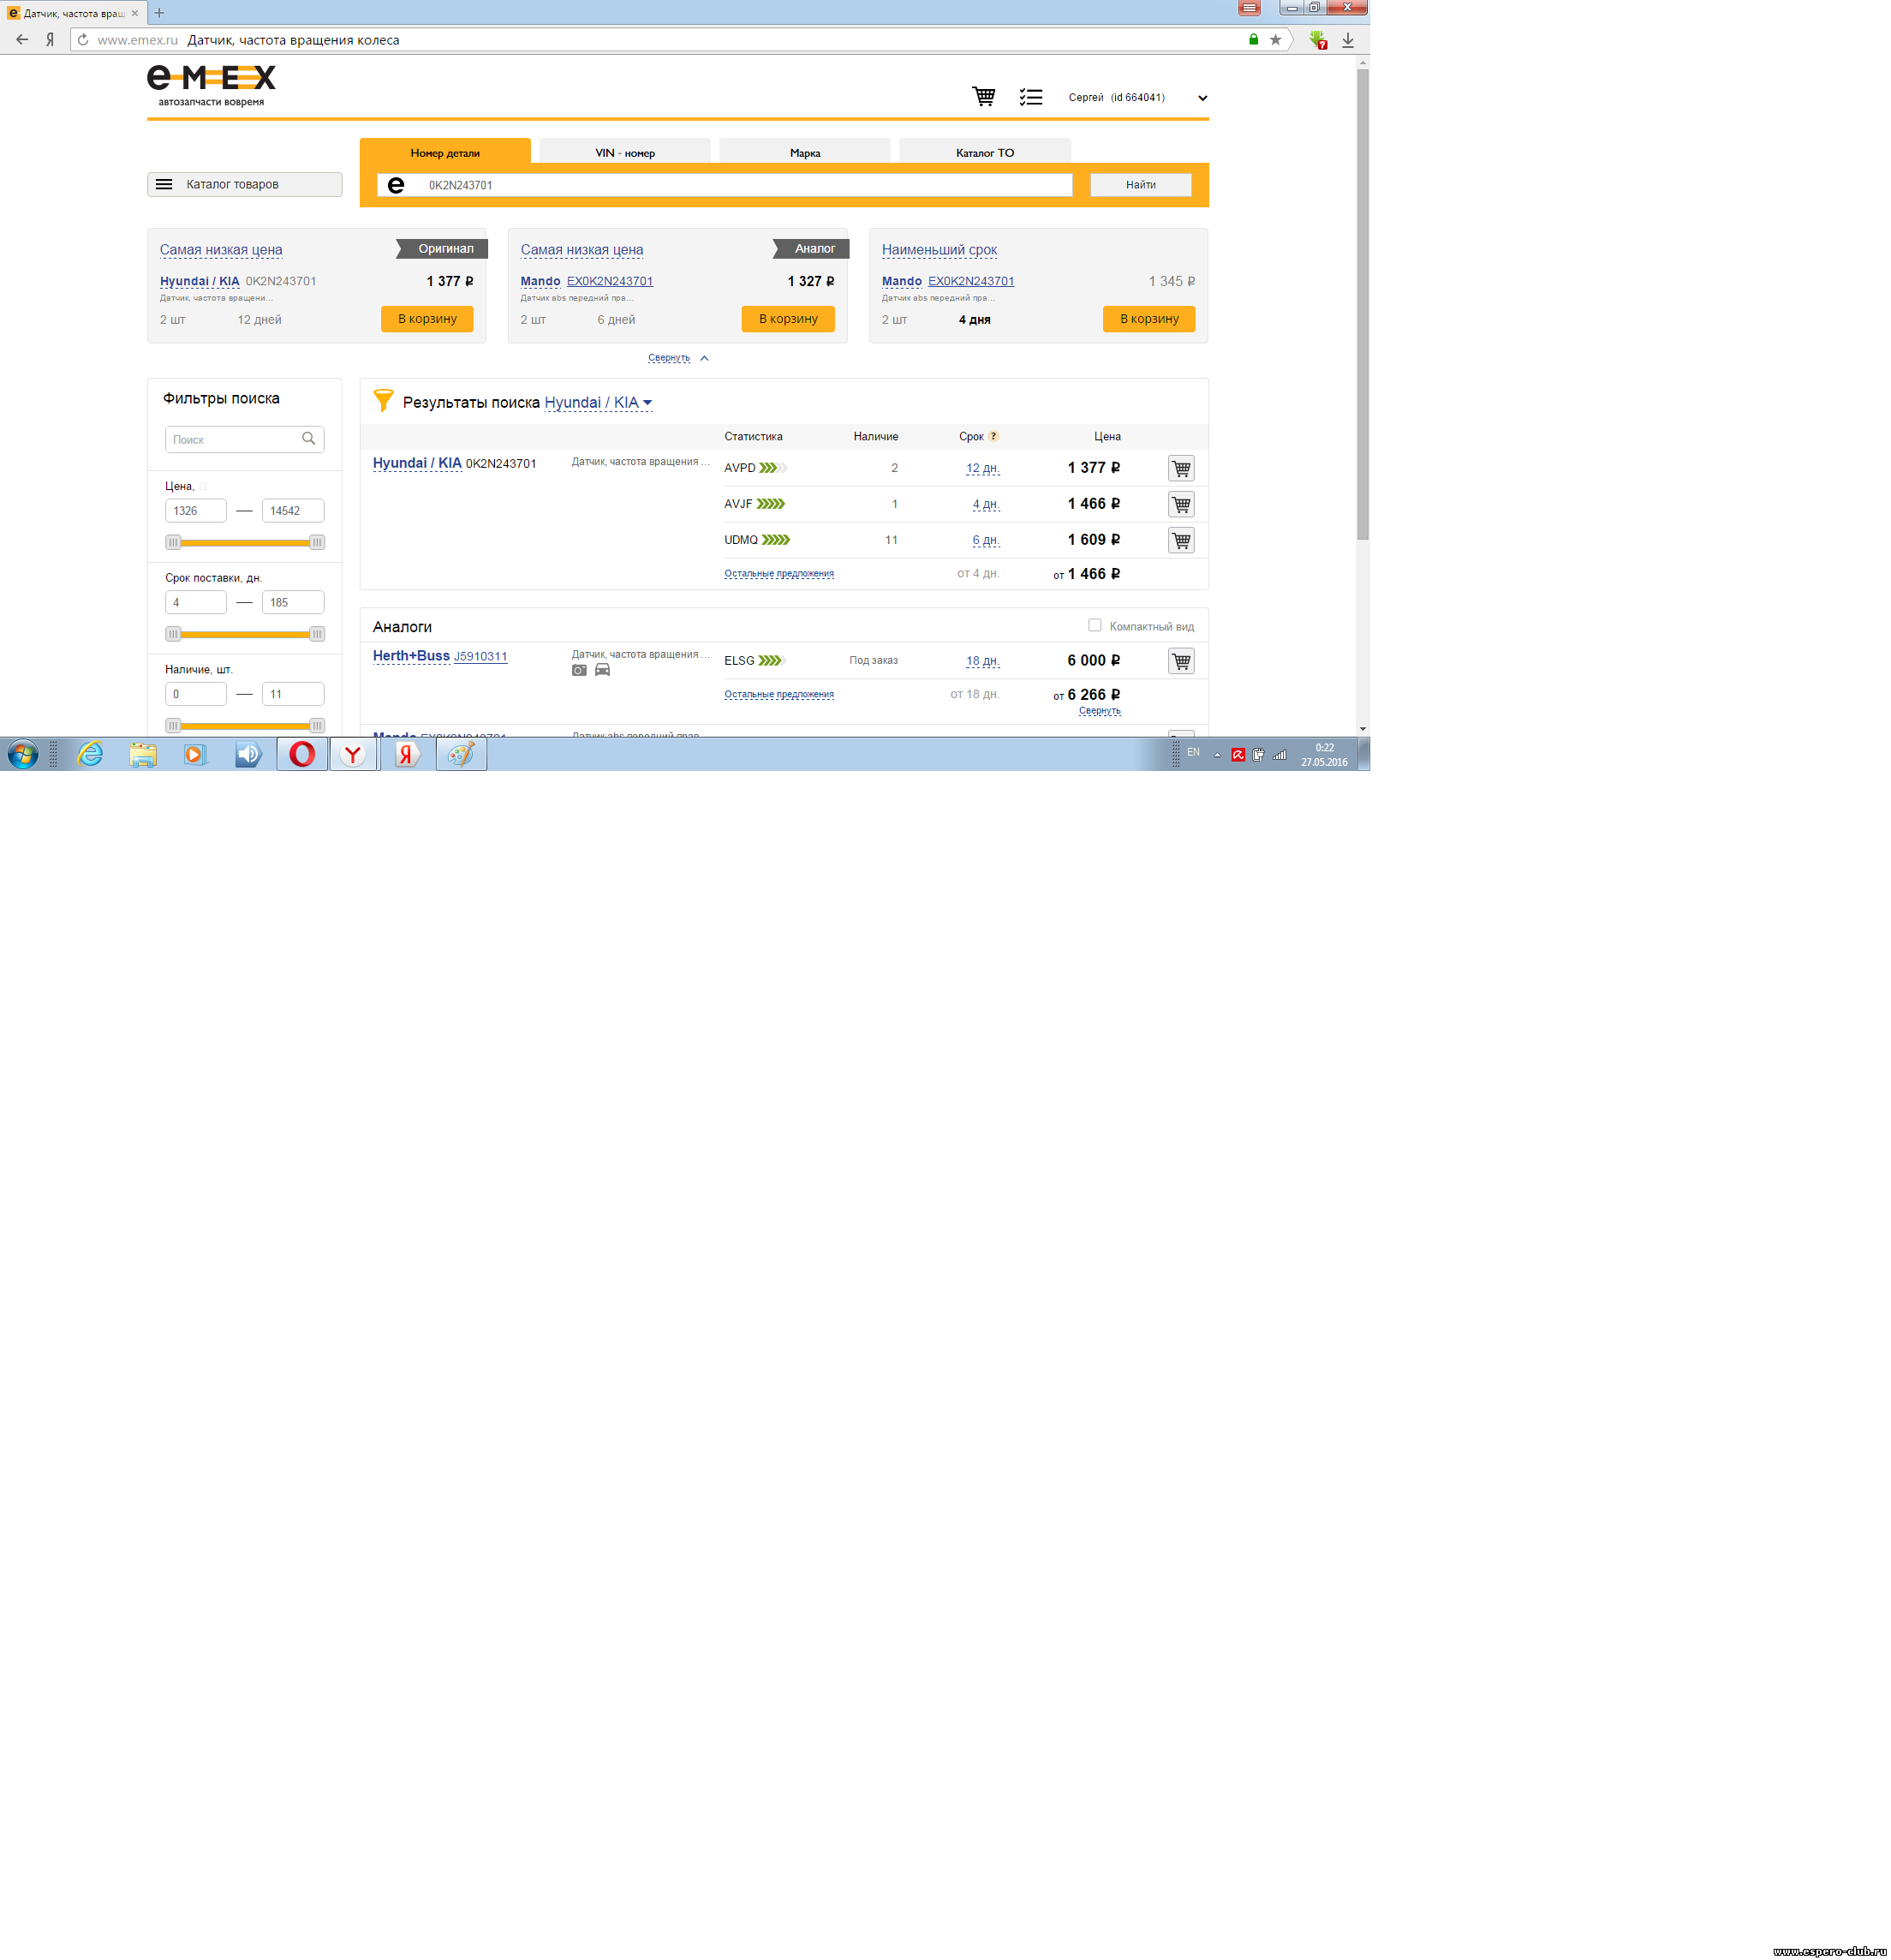Expand user account menu Сергей

point(1202,98)
